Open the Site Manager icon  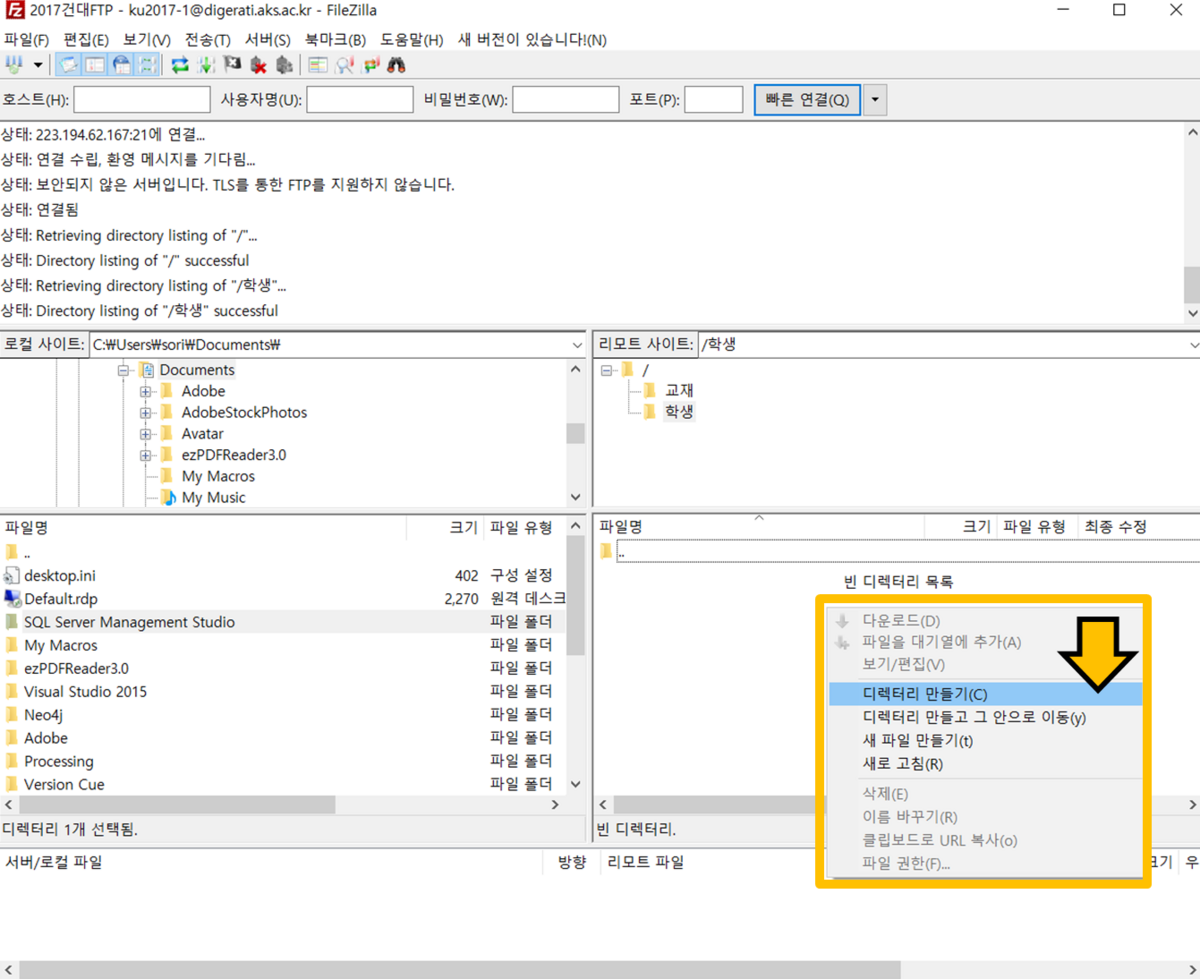pos(14,65)
